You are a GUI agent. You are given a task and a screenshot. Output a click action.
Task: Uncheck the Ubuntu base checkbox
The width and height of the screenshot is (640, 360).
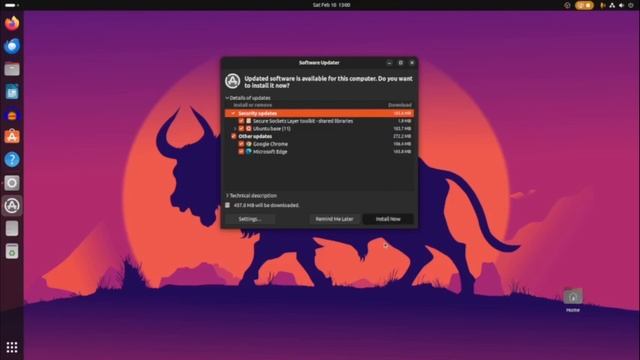click(x=241, y=129)
